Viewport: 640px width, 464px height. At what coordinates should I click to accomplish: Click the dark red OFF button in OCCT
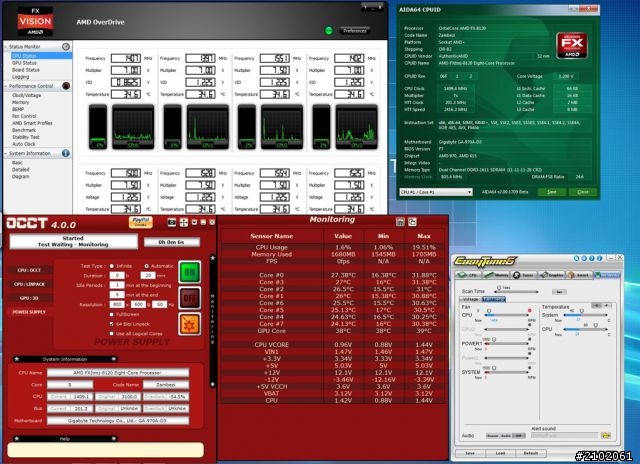190,298
